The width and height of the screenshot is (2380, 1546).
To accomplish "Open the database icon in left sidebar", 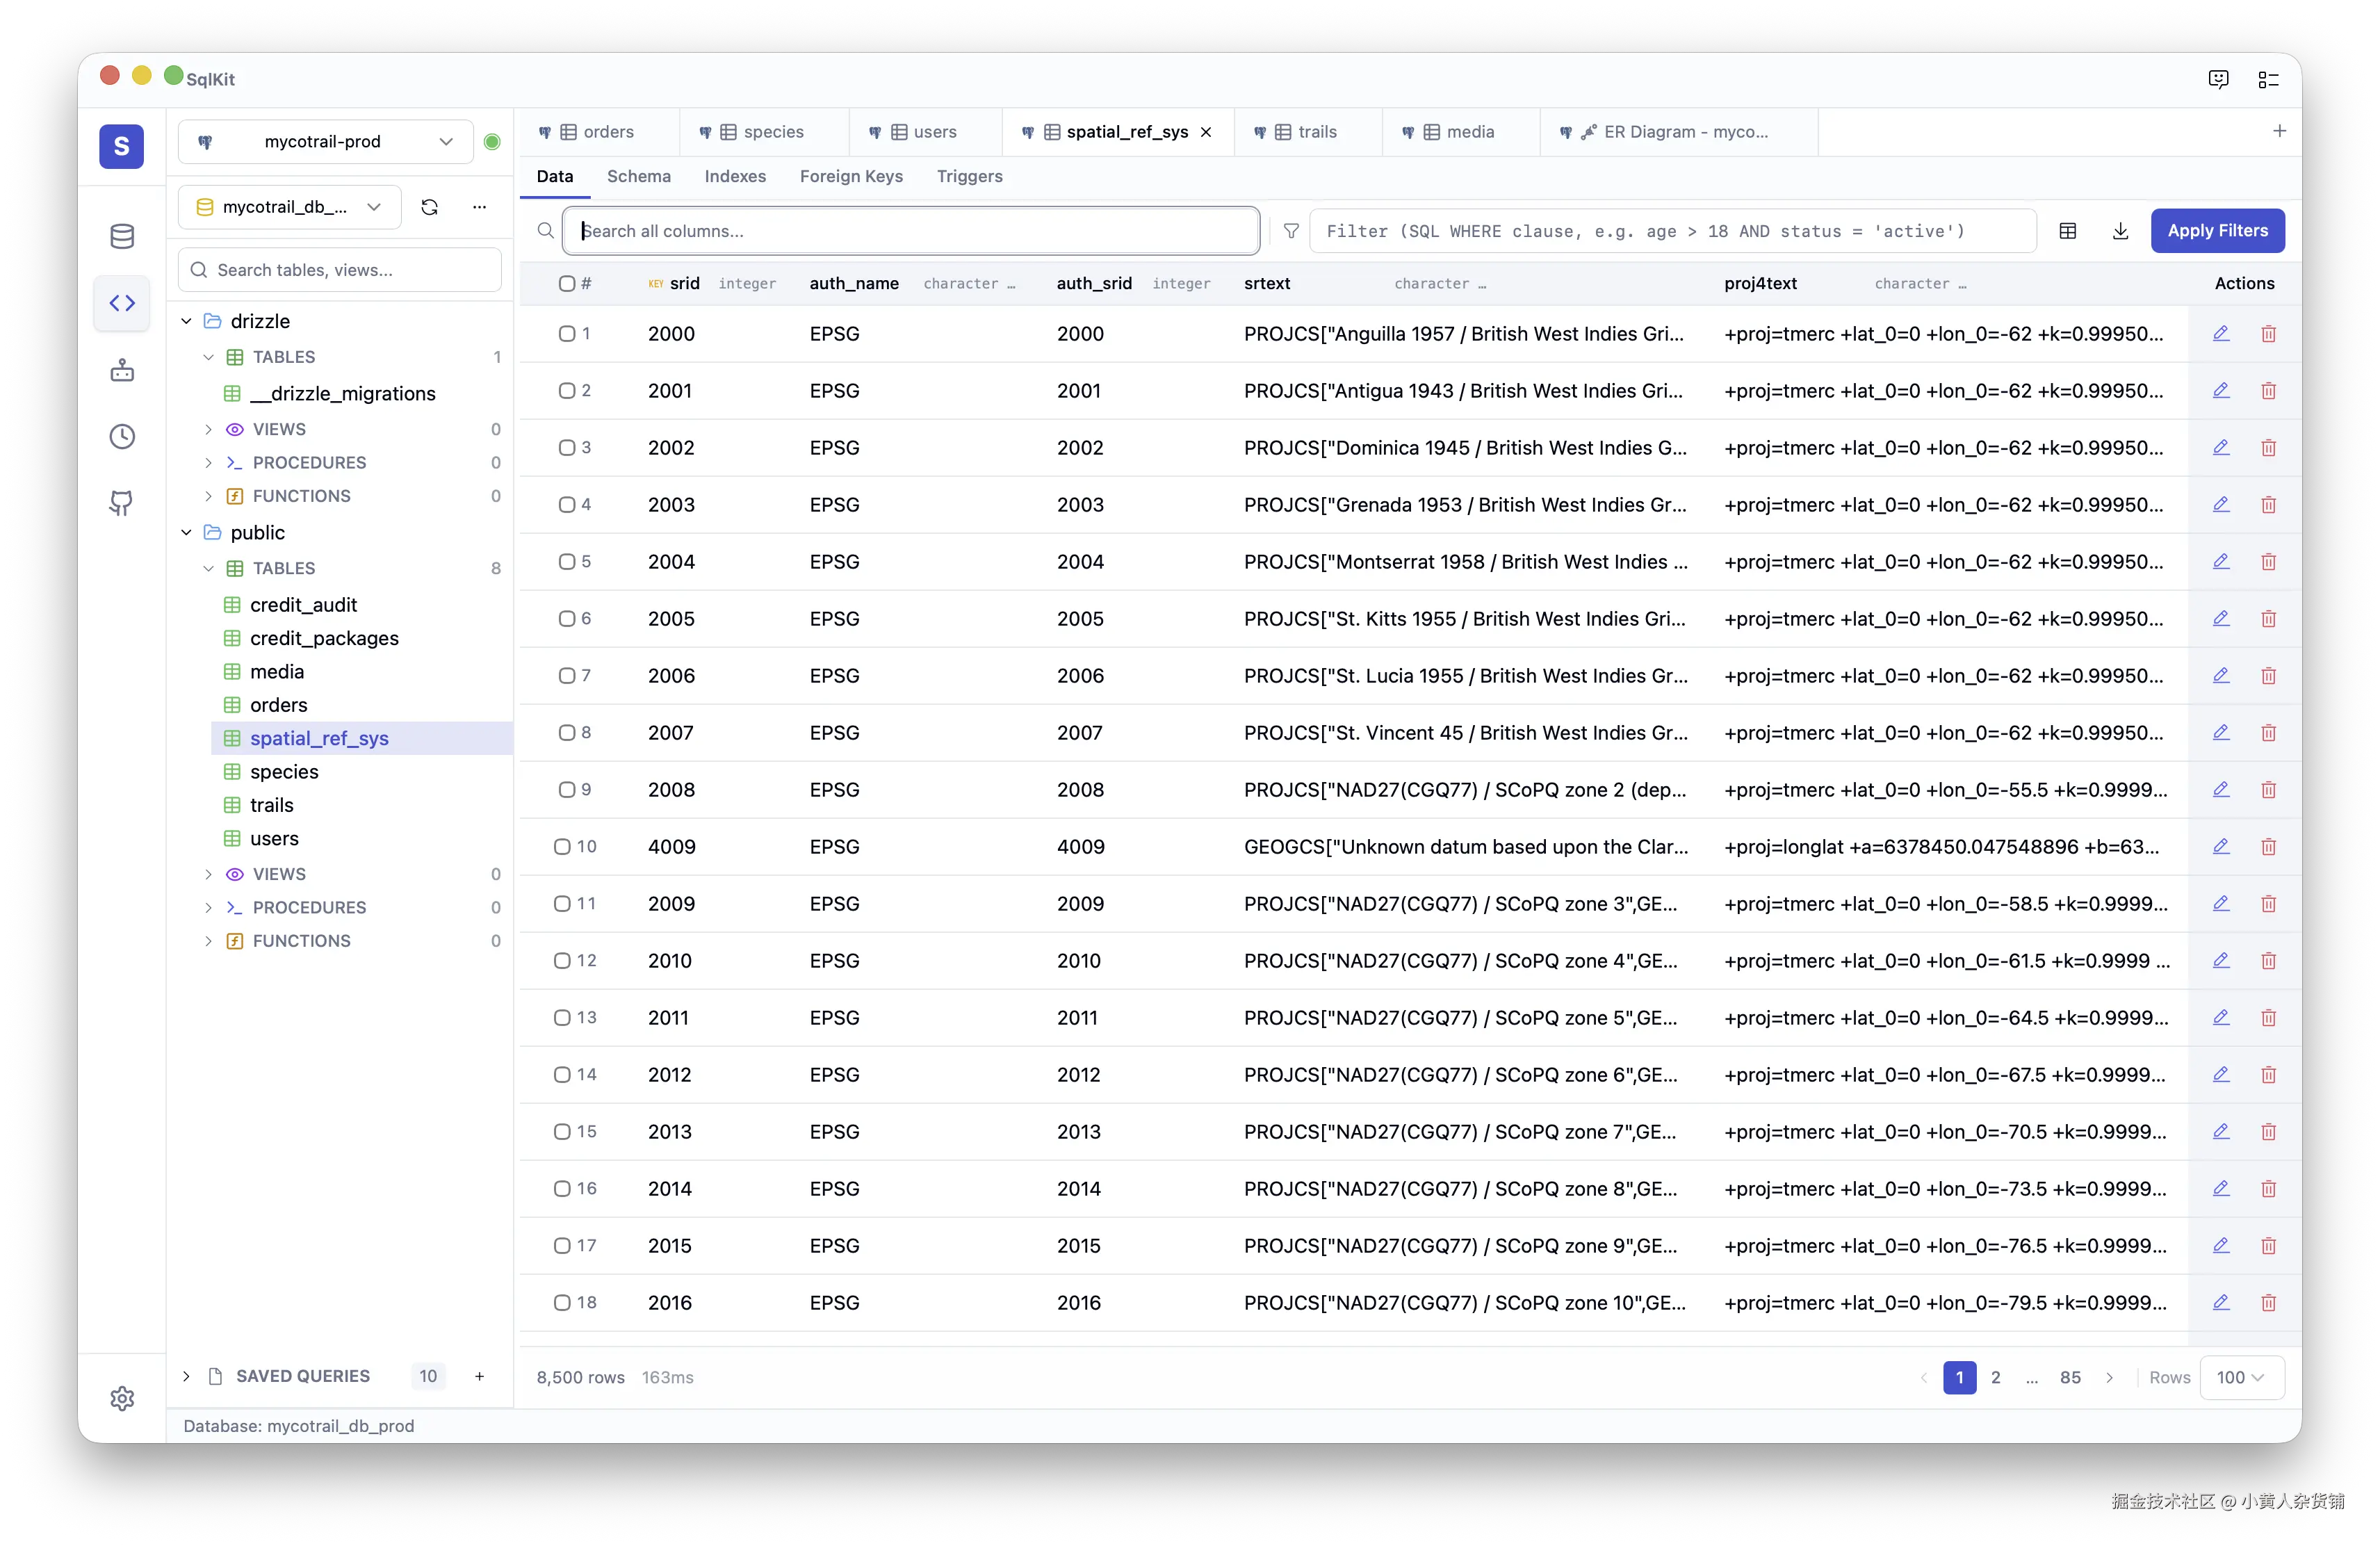I will (x=122, y=236).
